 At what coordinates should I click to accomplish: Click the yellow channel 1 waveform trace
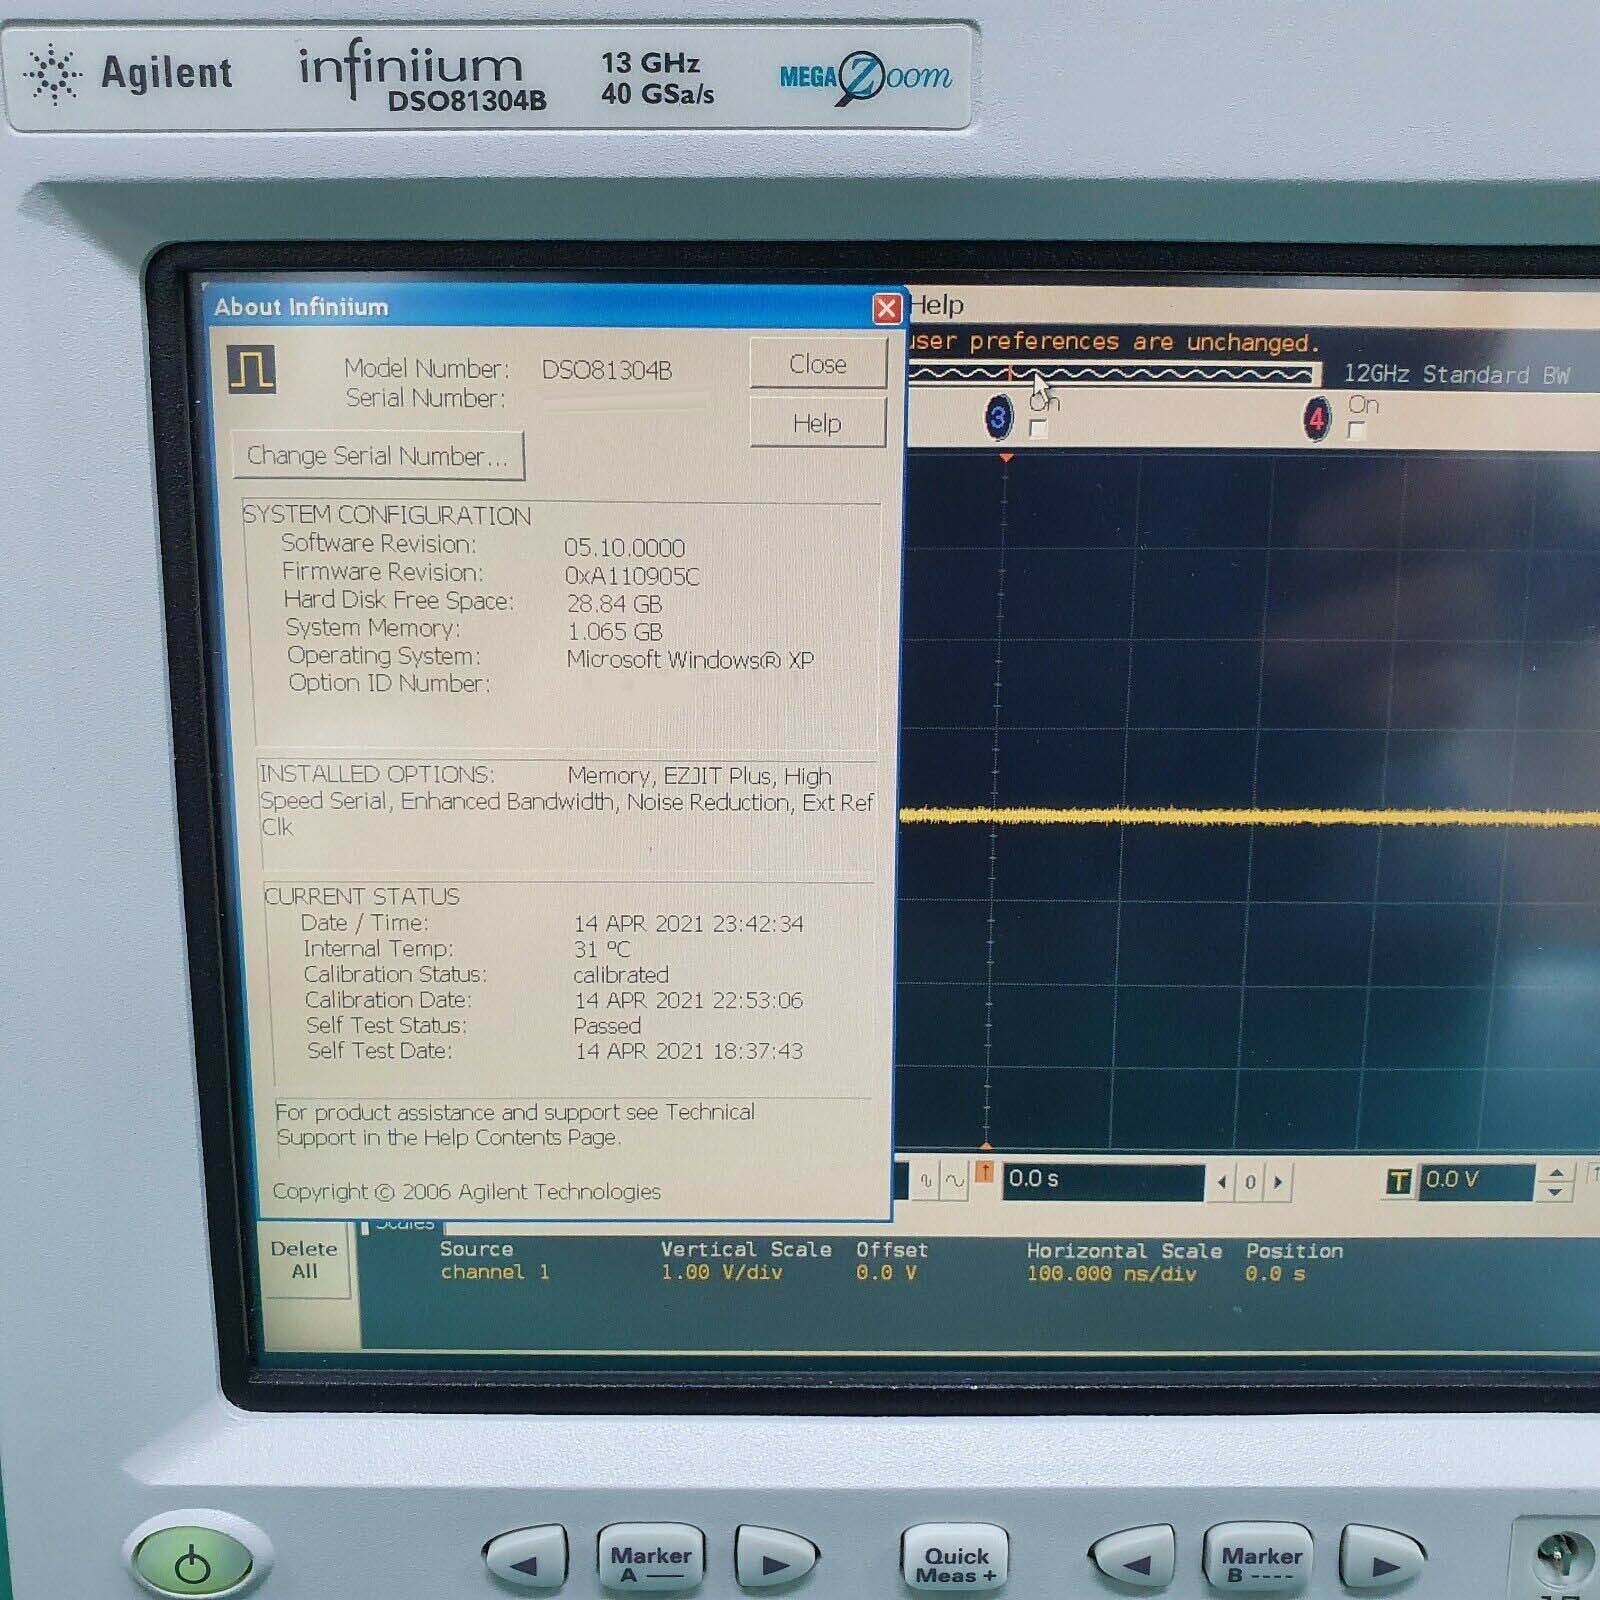1250,816
